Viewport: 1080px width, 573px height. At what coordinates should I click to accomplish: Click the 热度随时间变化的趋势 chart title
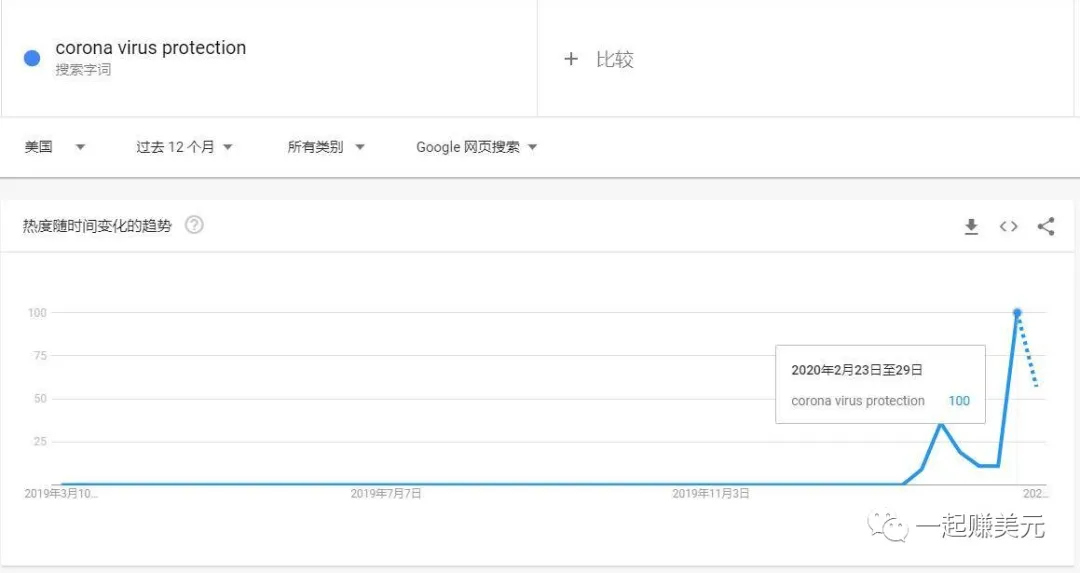pyautogui.click(x=97, y=226)
